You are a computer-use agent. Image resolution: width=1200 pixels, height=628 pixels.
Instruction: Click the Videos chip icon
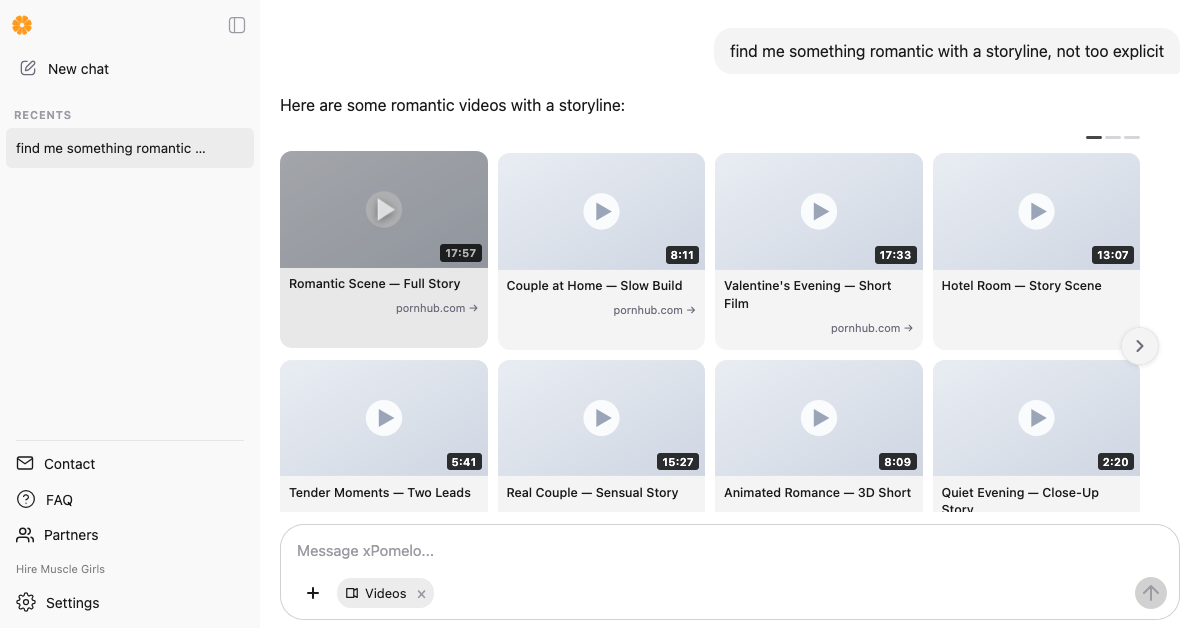point(352,594)
